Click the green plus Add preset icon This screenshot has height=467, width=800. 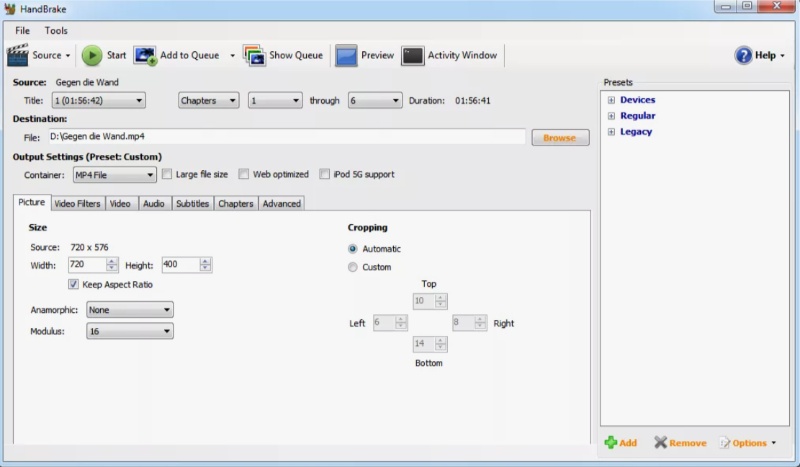click(x=610, y=443)
